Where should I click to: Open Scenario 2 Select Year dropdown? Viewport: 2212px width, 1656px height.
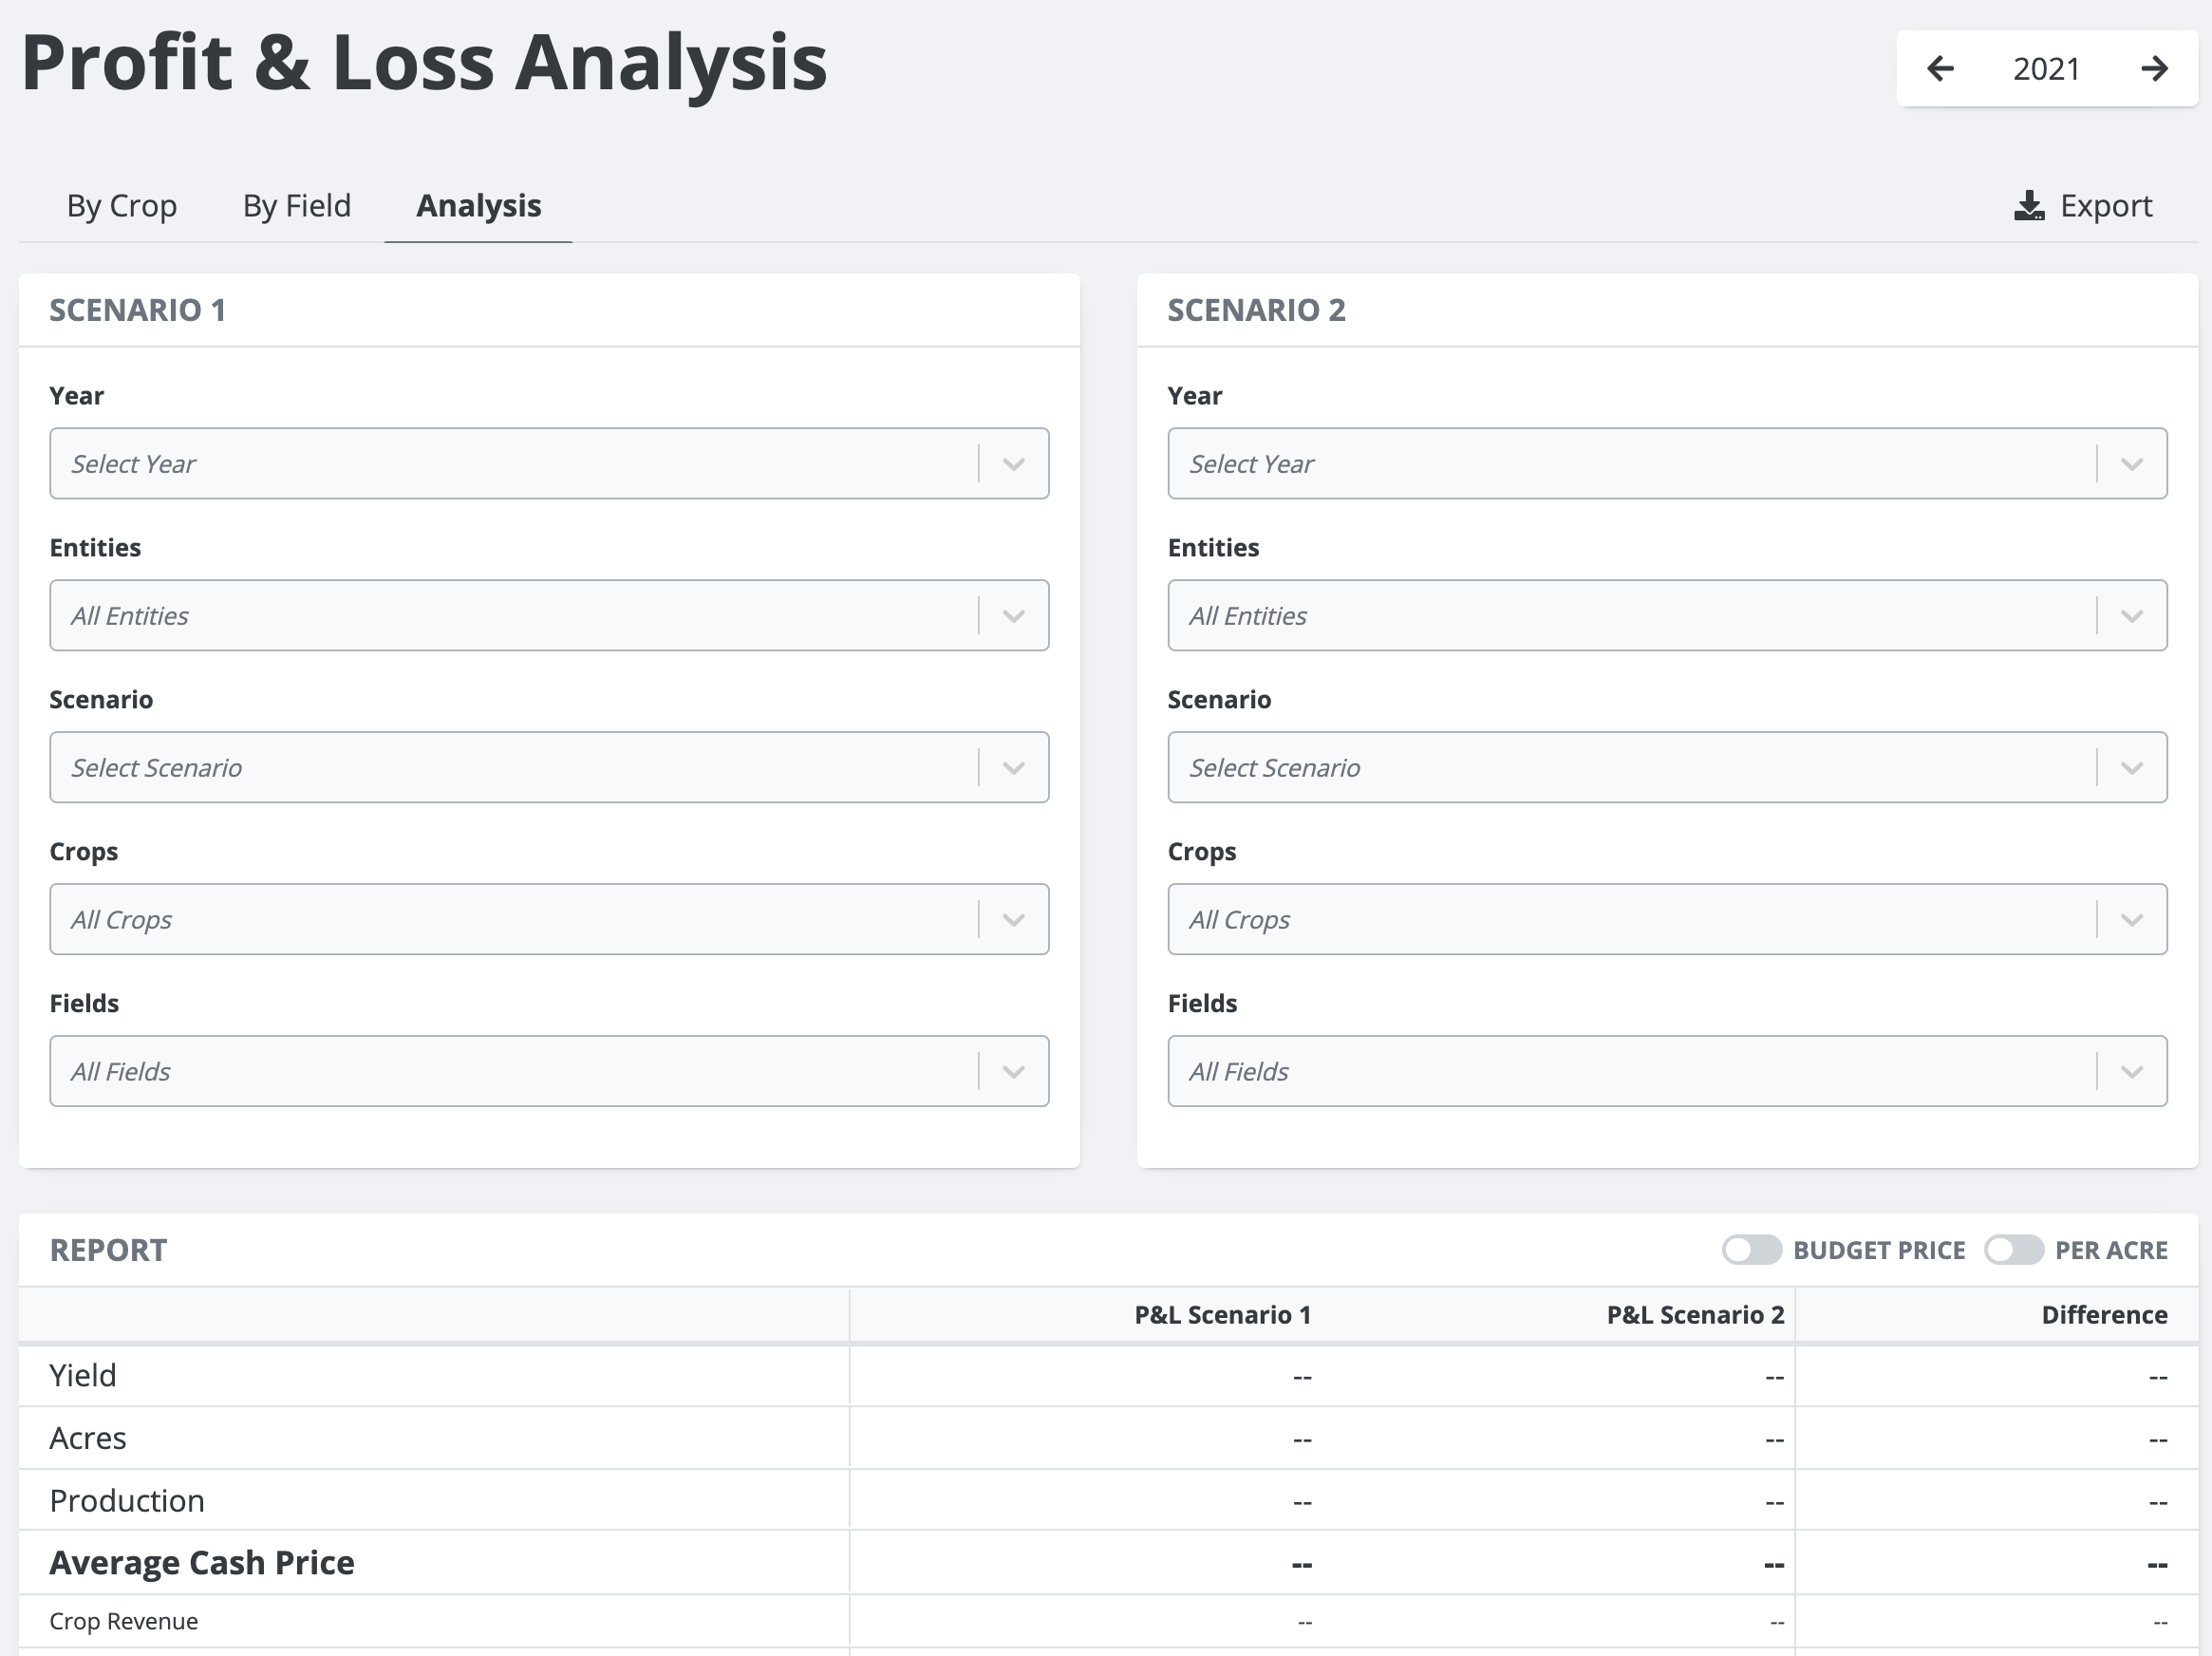1630,464
